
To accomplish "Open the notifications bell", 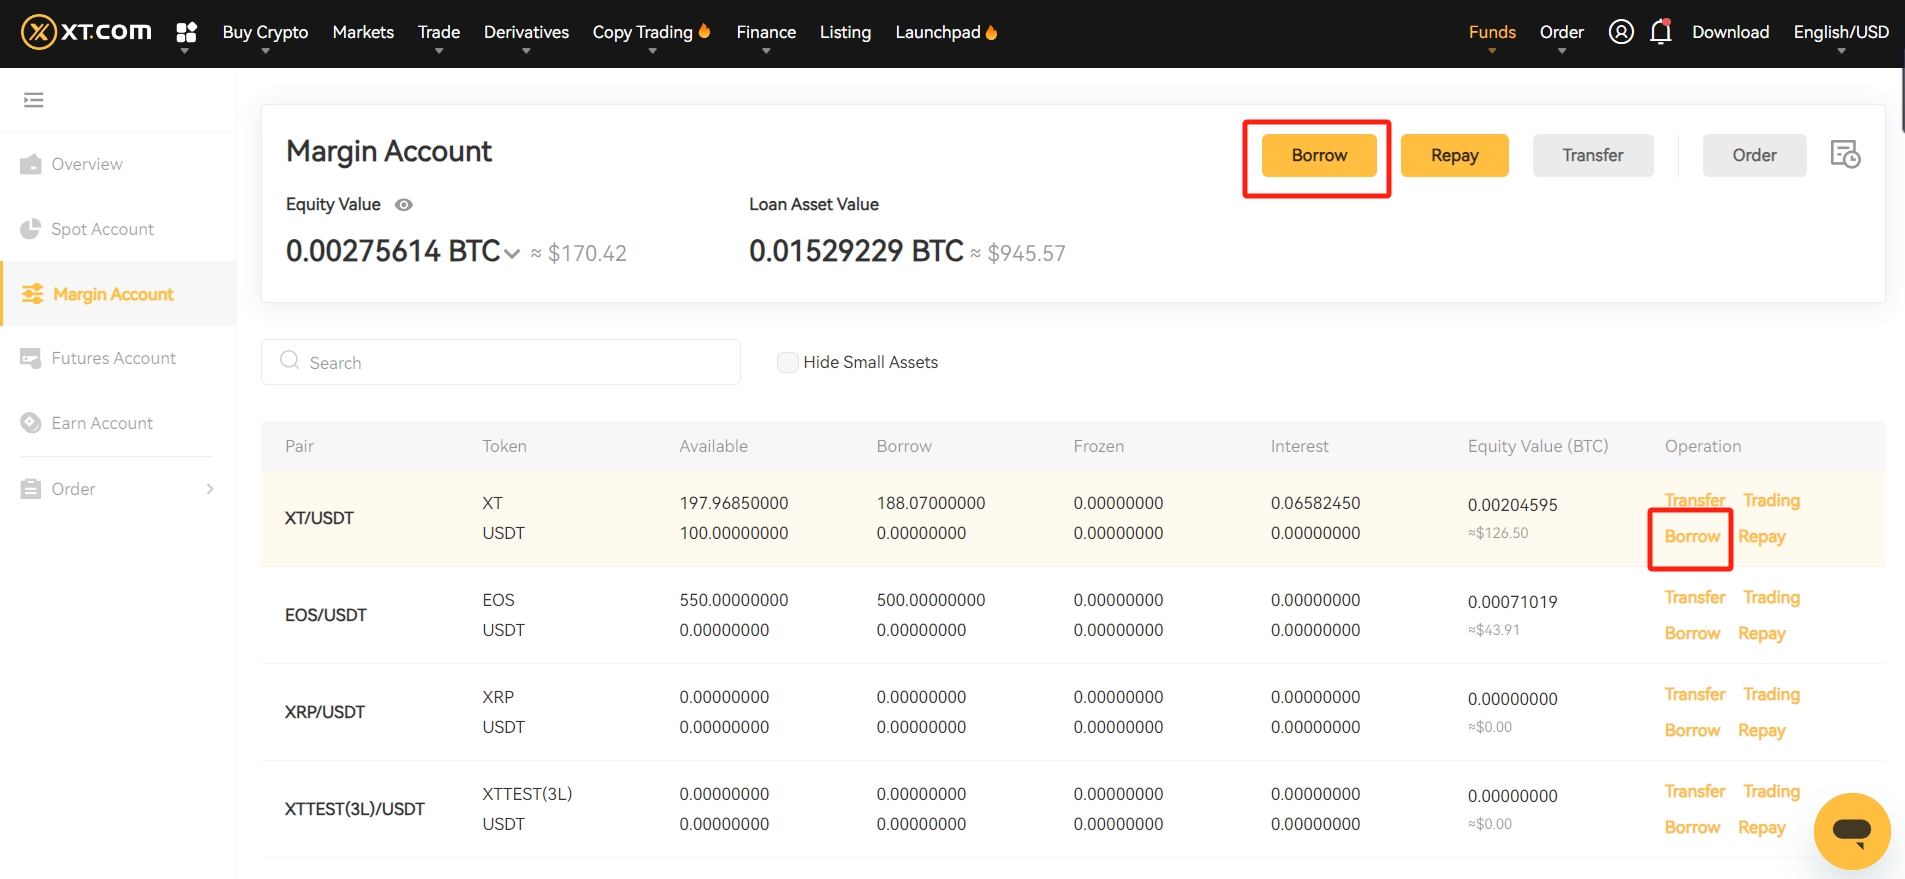I will 1661,32.
